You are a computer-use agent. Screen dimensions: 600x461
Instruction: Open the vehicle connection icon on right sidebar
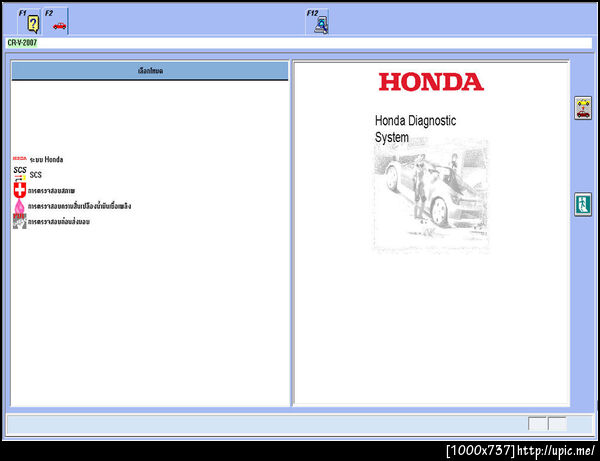click(x=583, y=108)
